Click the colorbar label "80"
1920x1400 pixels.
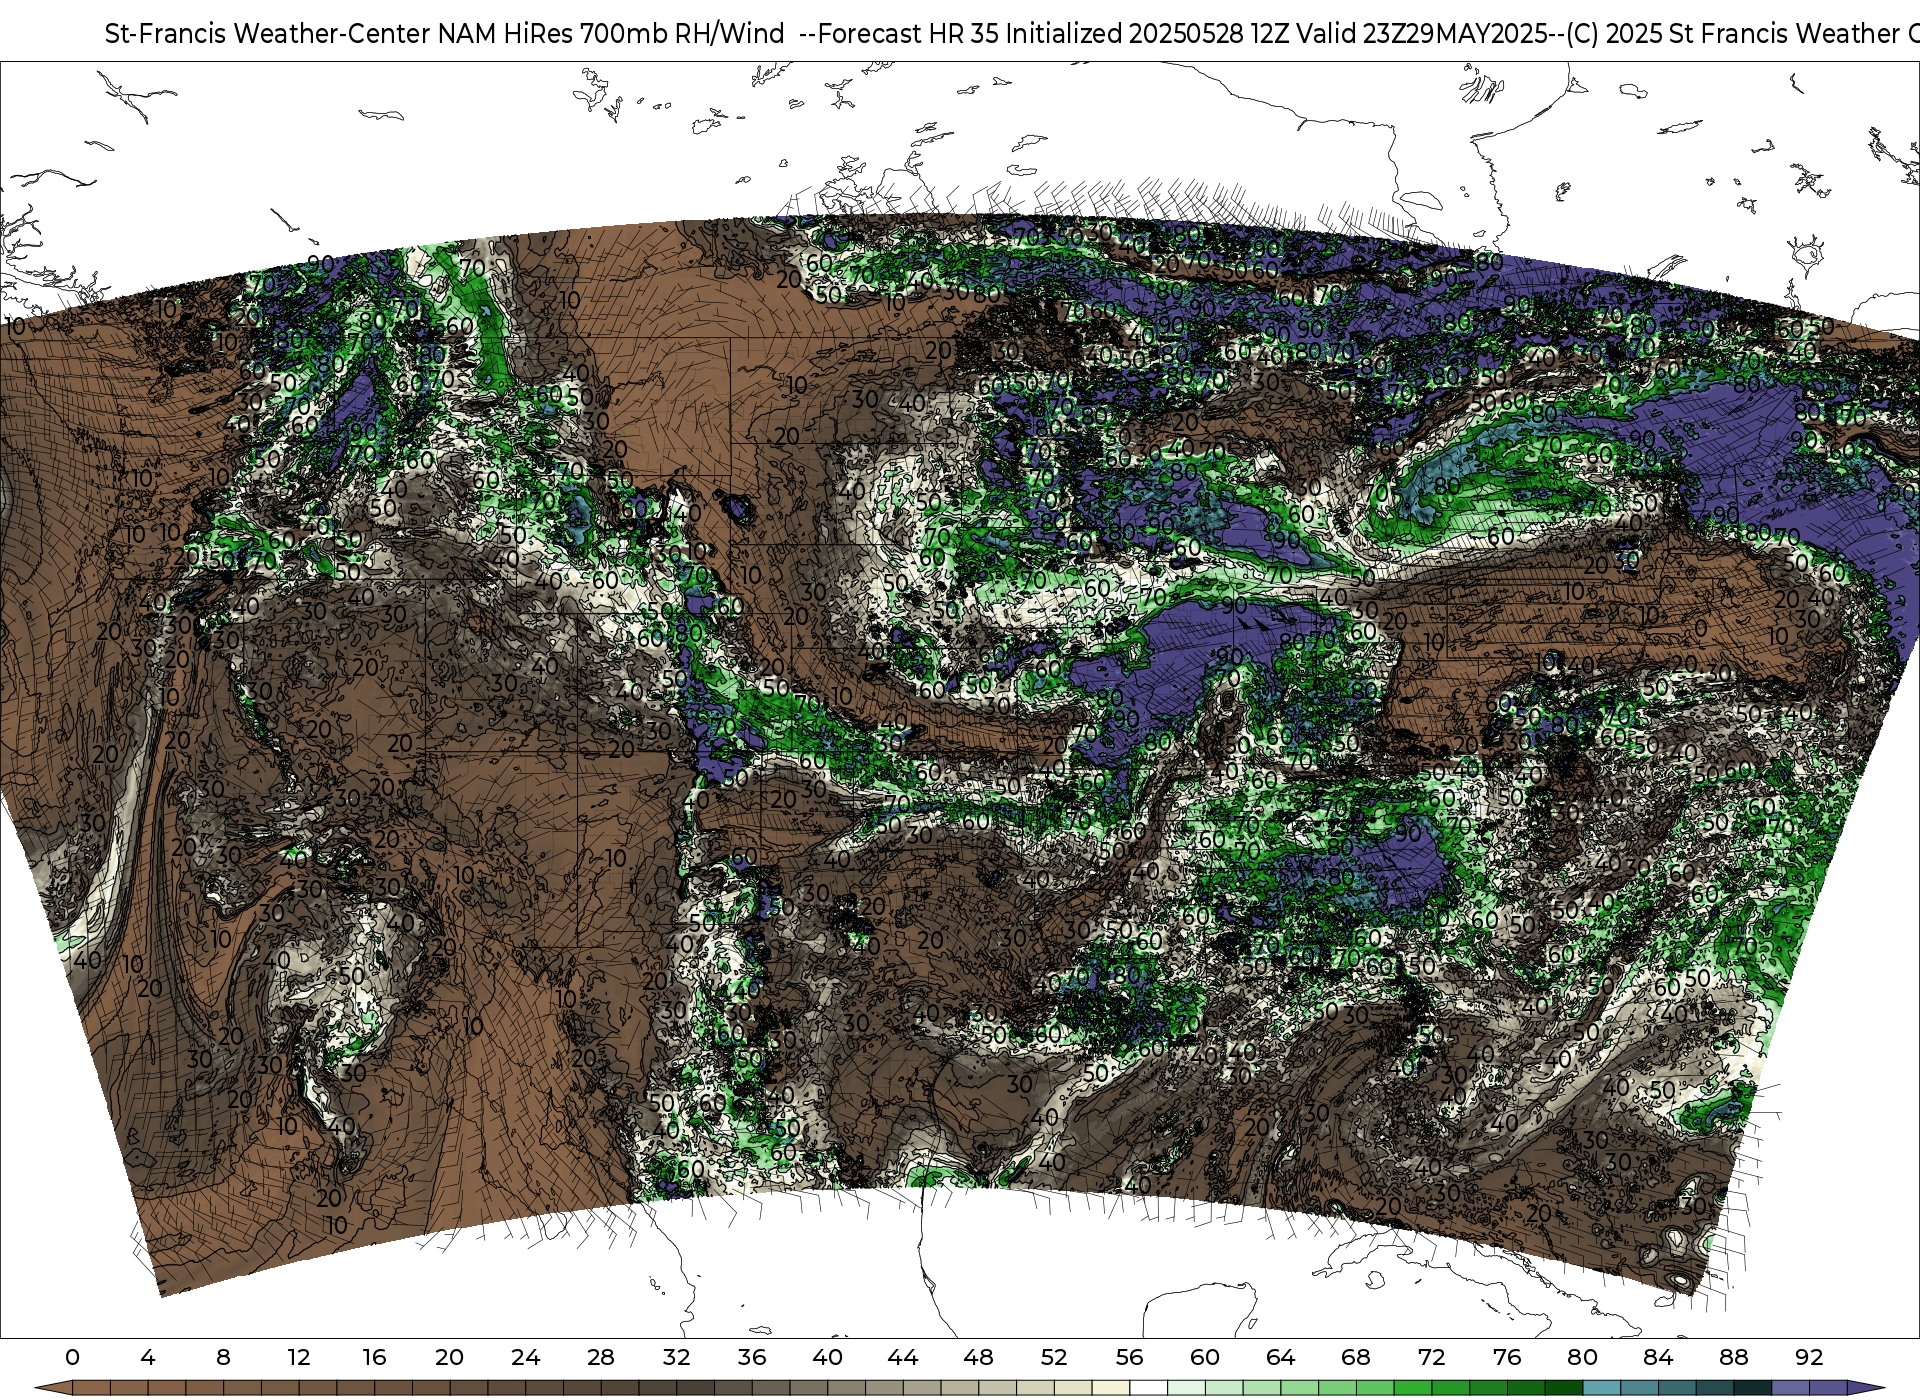point(1582,1357)
